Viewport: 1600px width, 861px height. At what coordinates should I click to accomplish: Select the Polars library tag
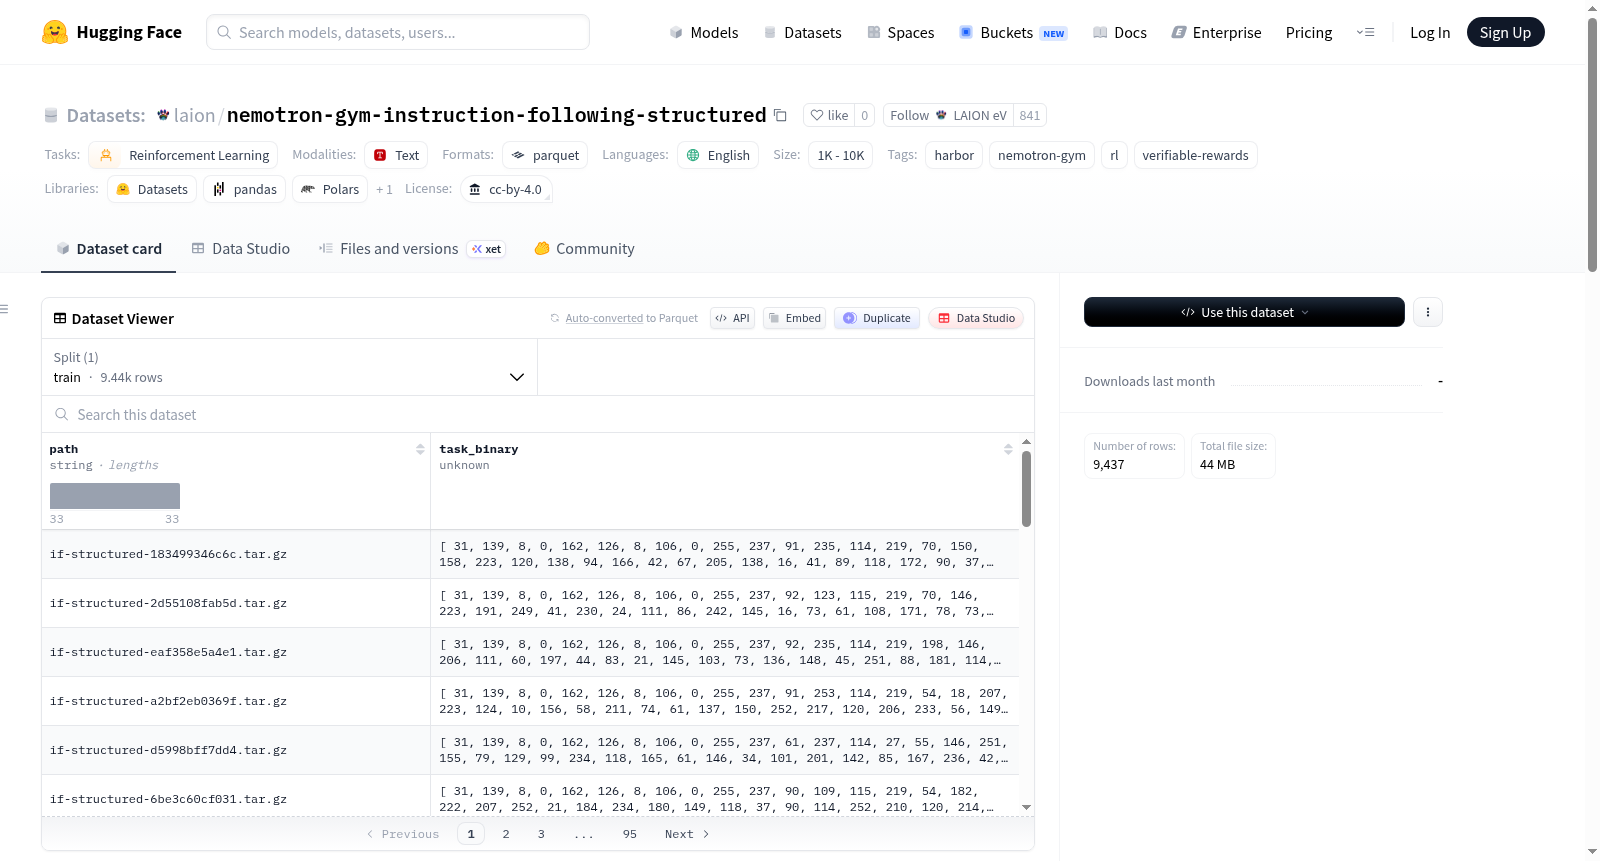click(x=330, y=189)
